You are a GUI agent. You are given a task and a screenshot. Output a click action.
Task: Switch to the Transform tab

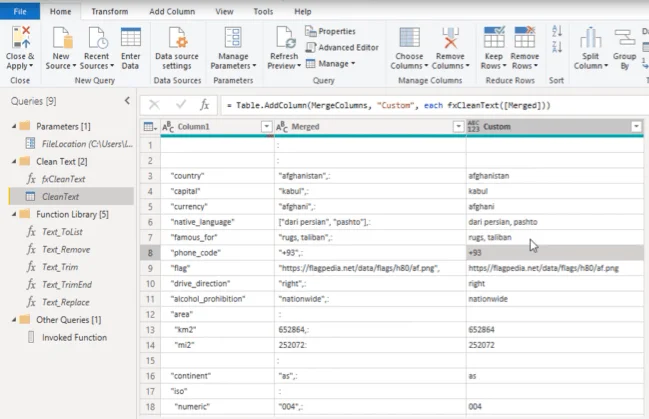[x=110, y=11]
